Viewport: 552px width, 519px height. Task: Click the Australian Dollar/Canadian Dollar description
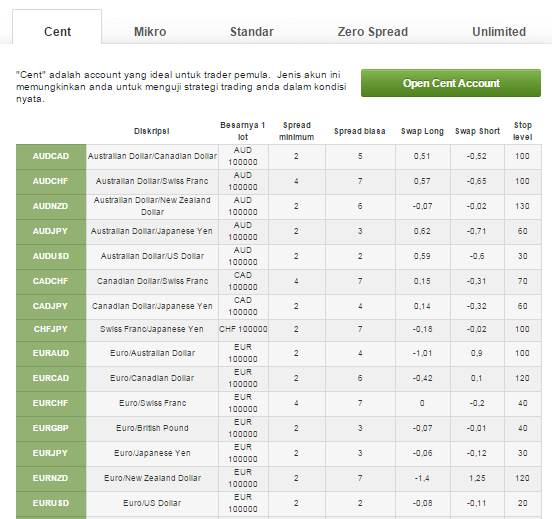click(152, 156)
